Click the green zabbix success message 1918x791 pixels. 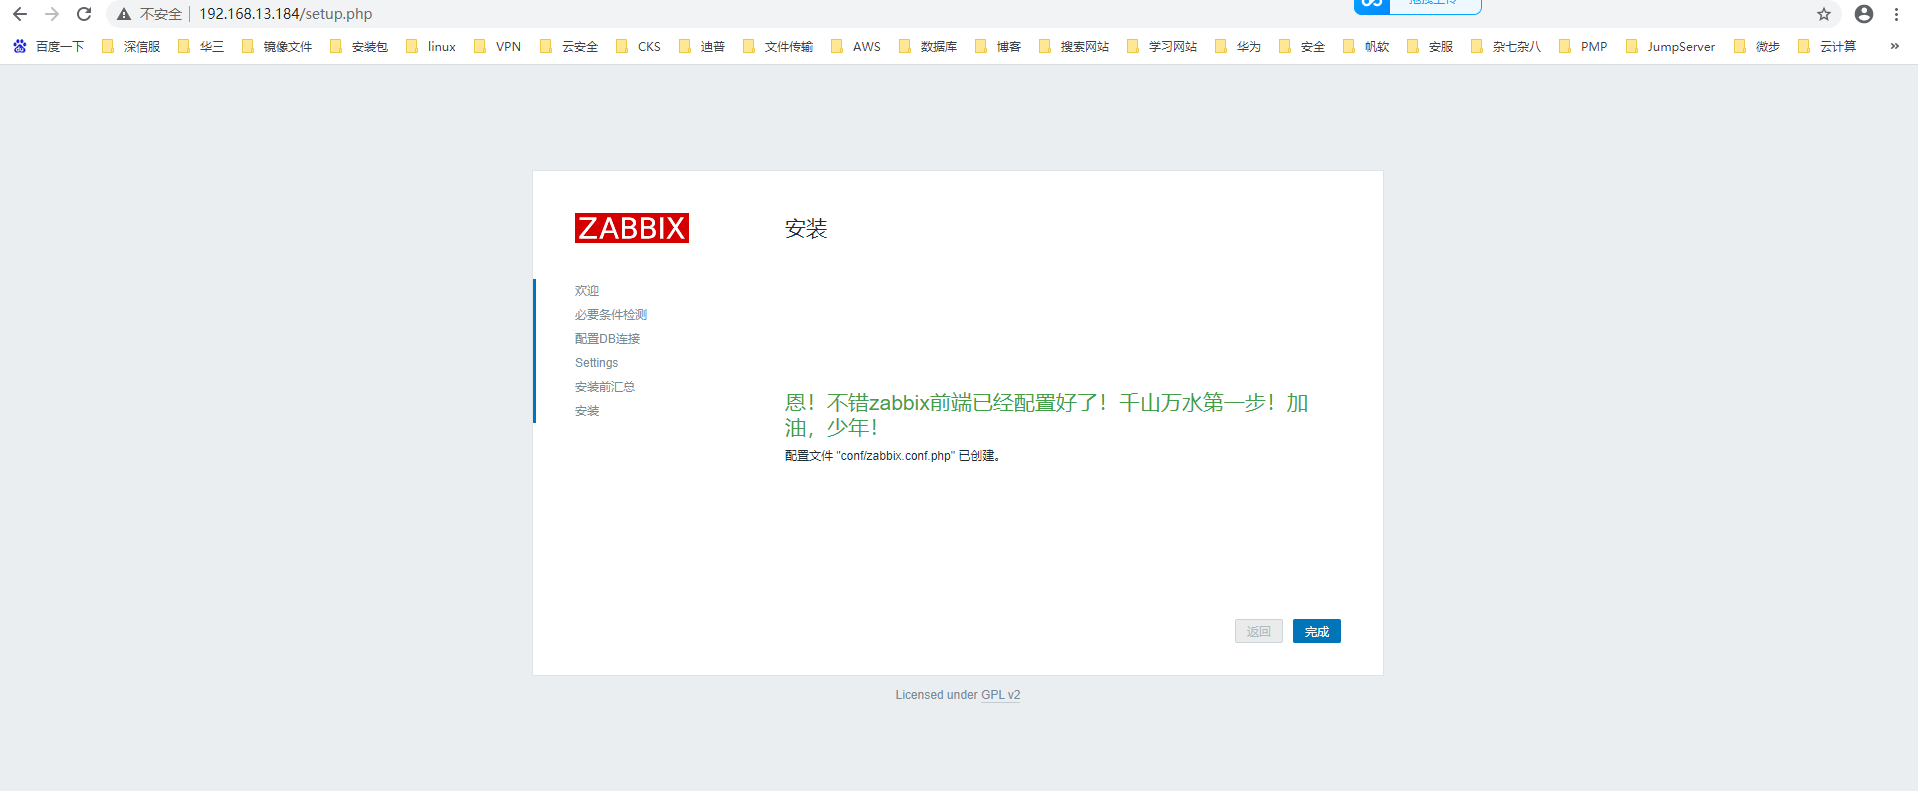[1046, 415]
